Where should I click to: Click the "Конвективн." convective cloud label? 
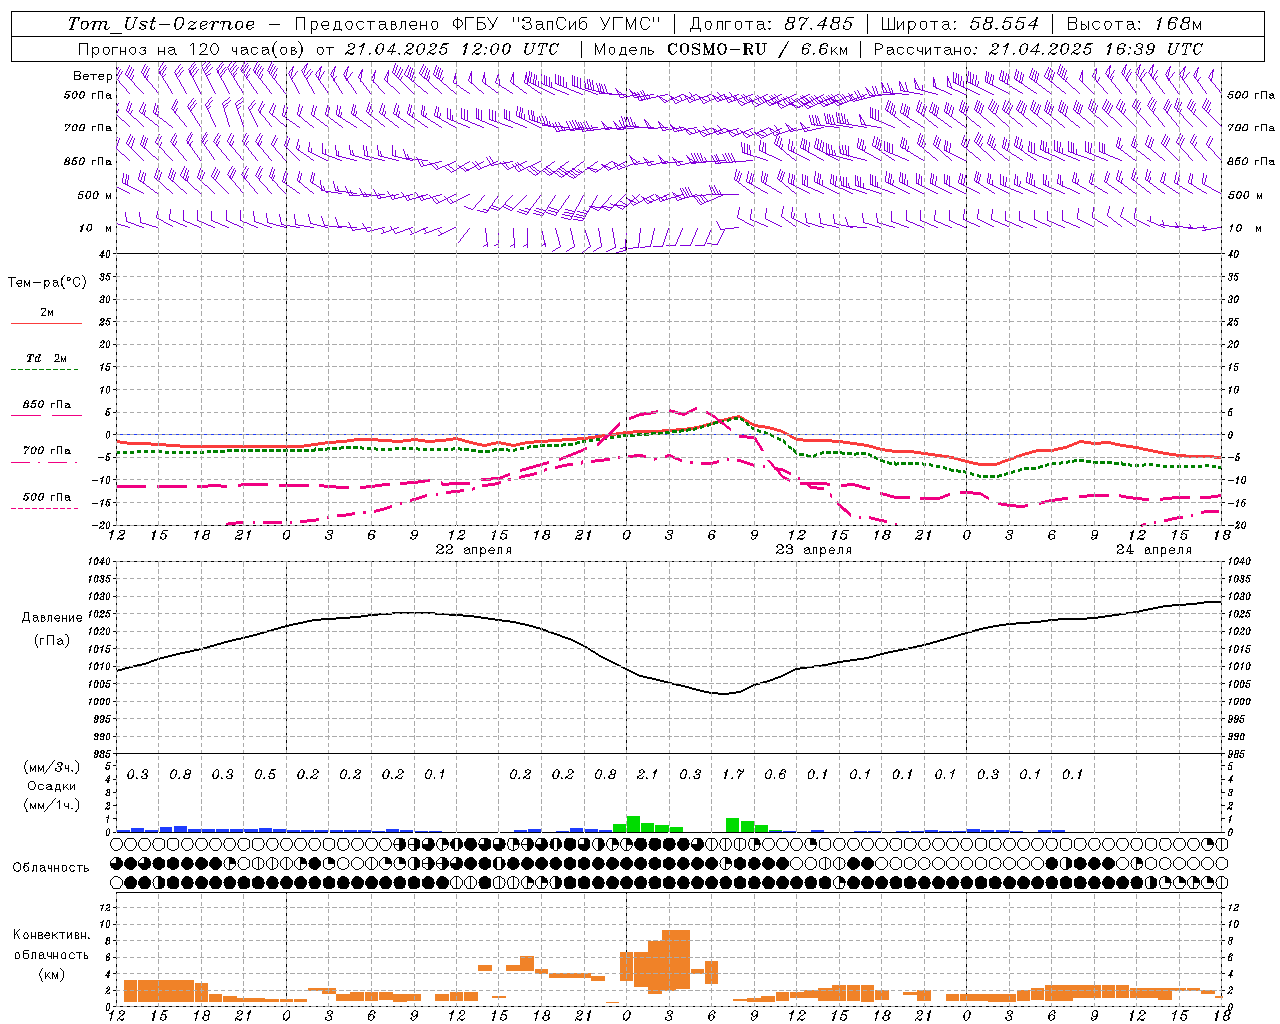51,934
